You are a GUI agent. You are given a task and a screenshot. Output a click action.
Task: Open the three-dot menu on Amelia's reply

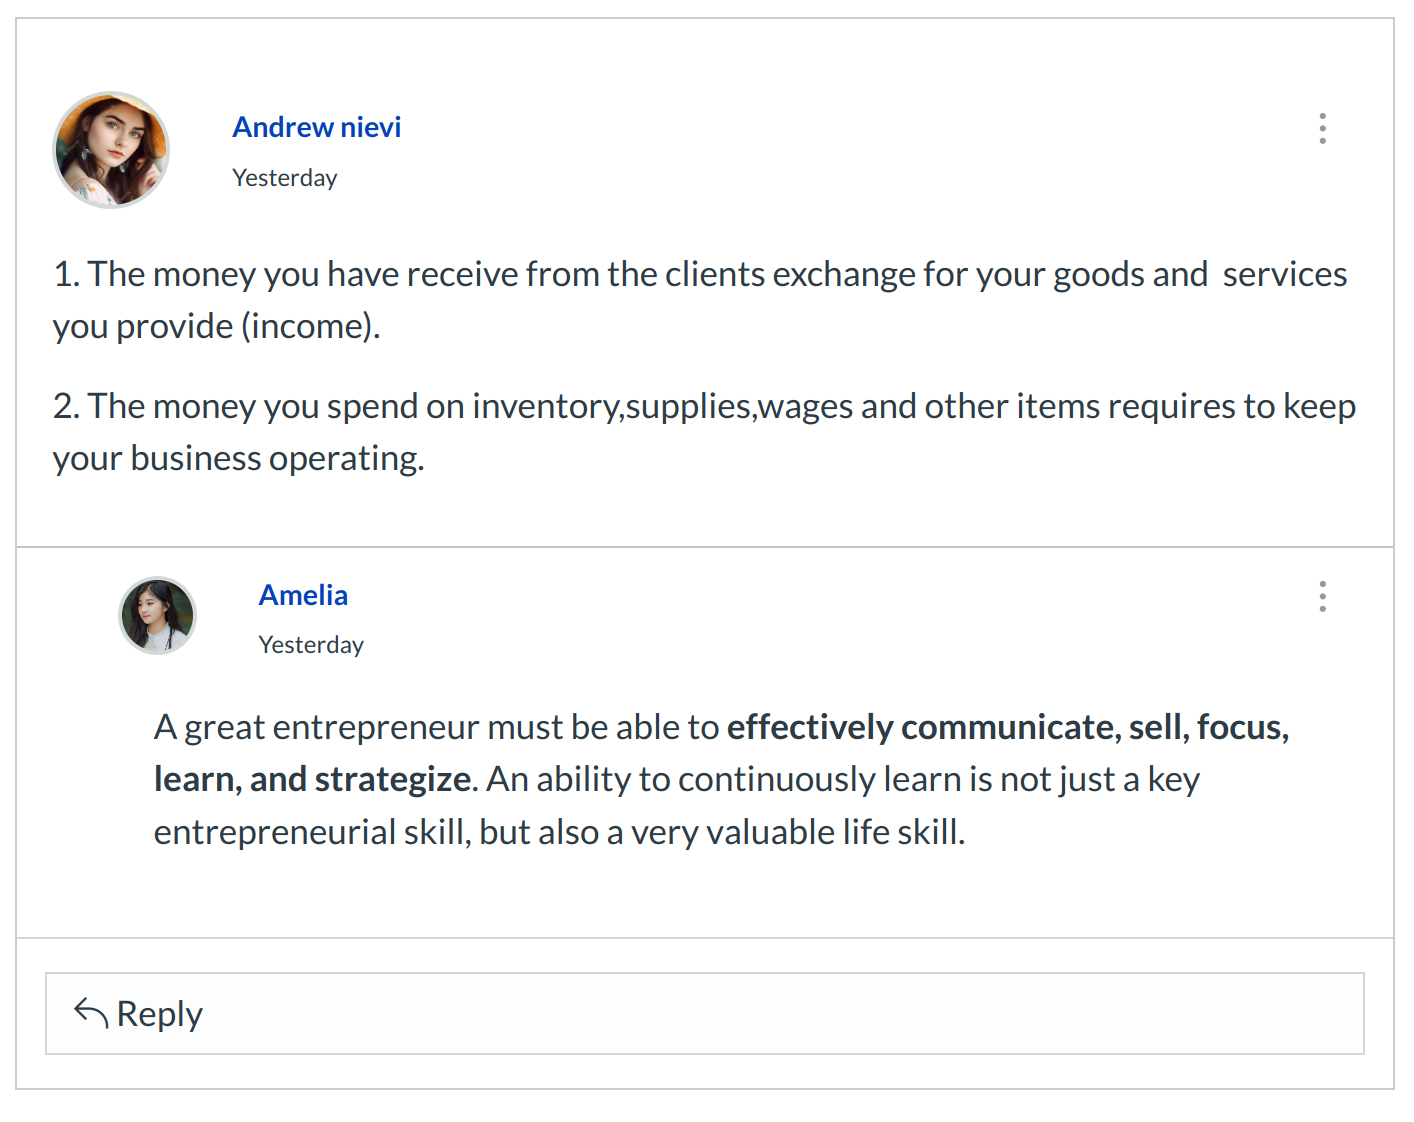tap(1322, 596)
